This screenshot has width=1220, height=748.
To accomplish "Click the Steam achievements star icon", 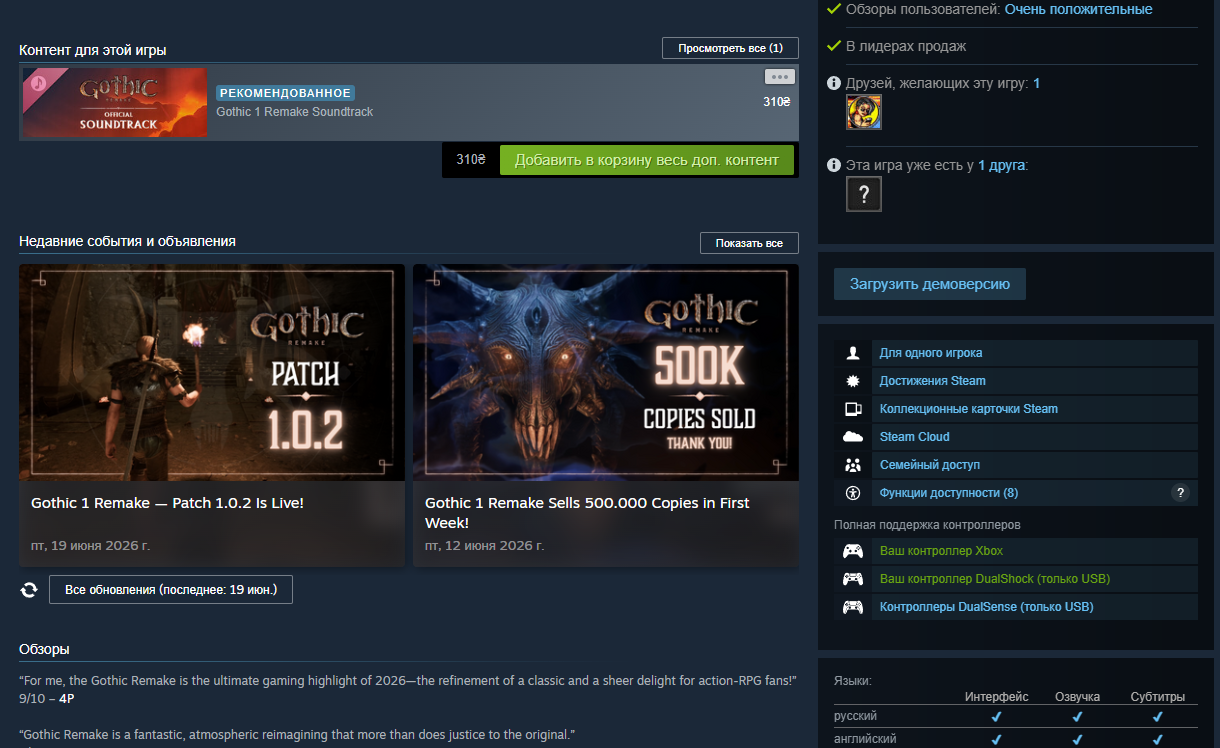I will coord(853,381).
